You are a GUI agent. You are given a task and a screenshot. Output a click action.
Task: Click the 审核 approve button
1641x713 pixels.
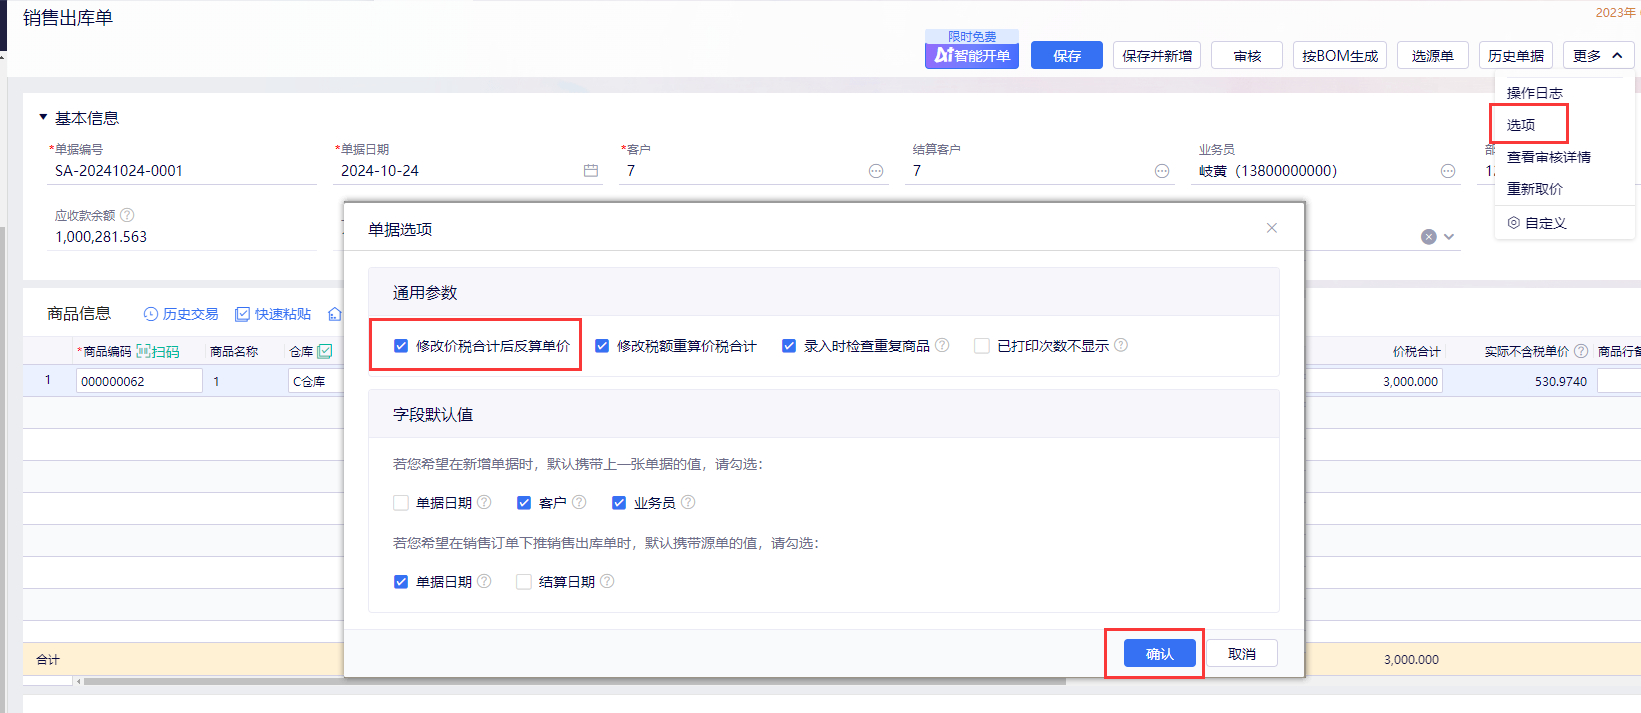click(x=1247, y=55)
